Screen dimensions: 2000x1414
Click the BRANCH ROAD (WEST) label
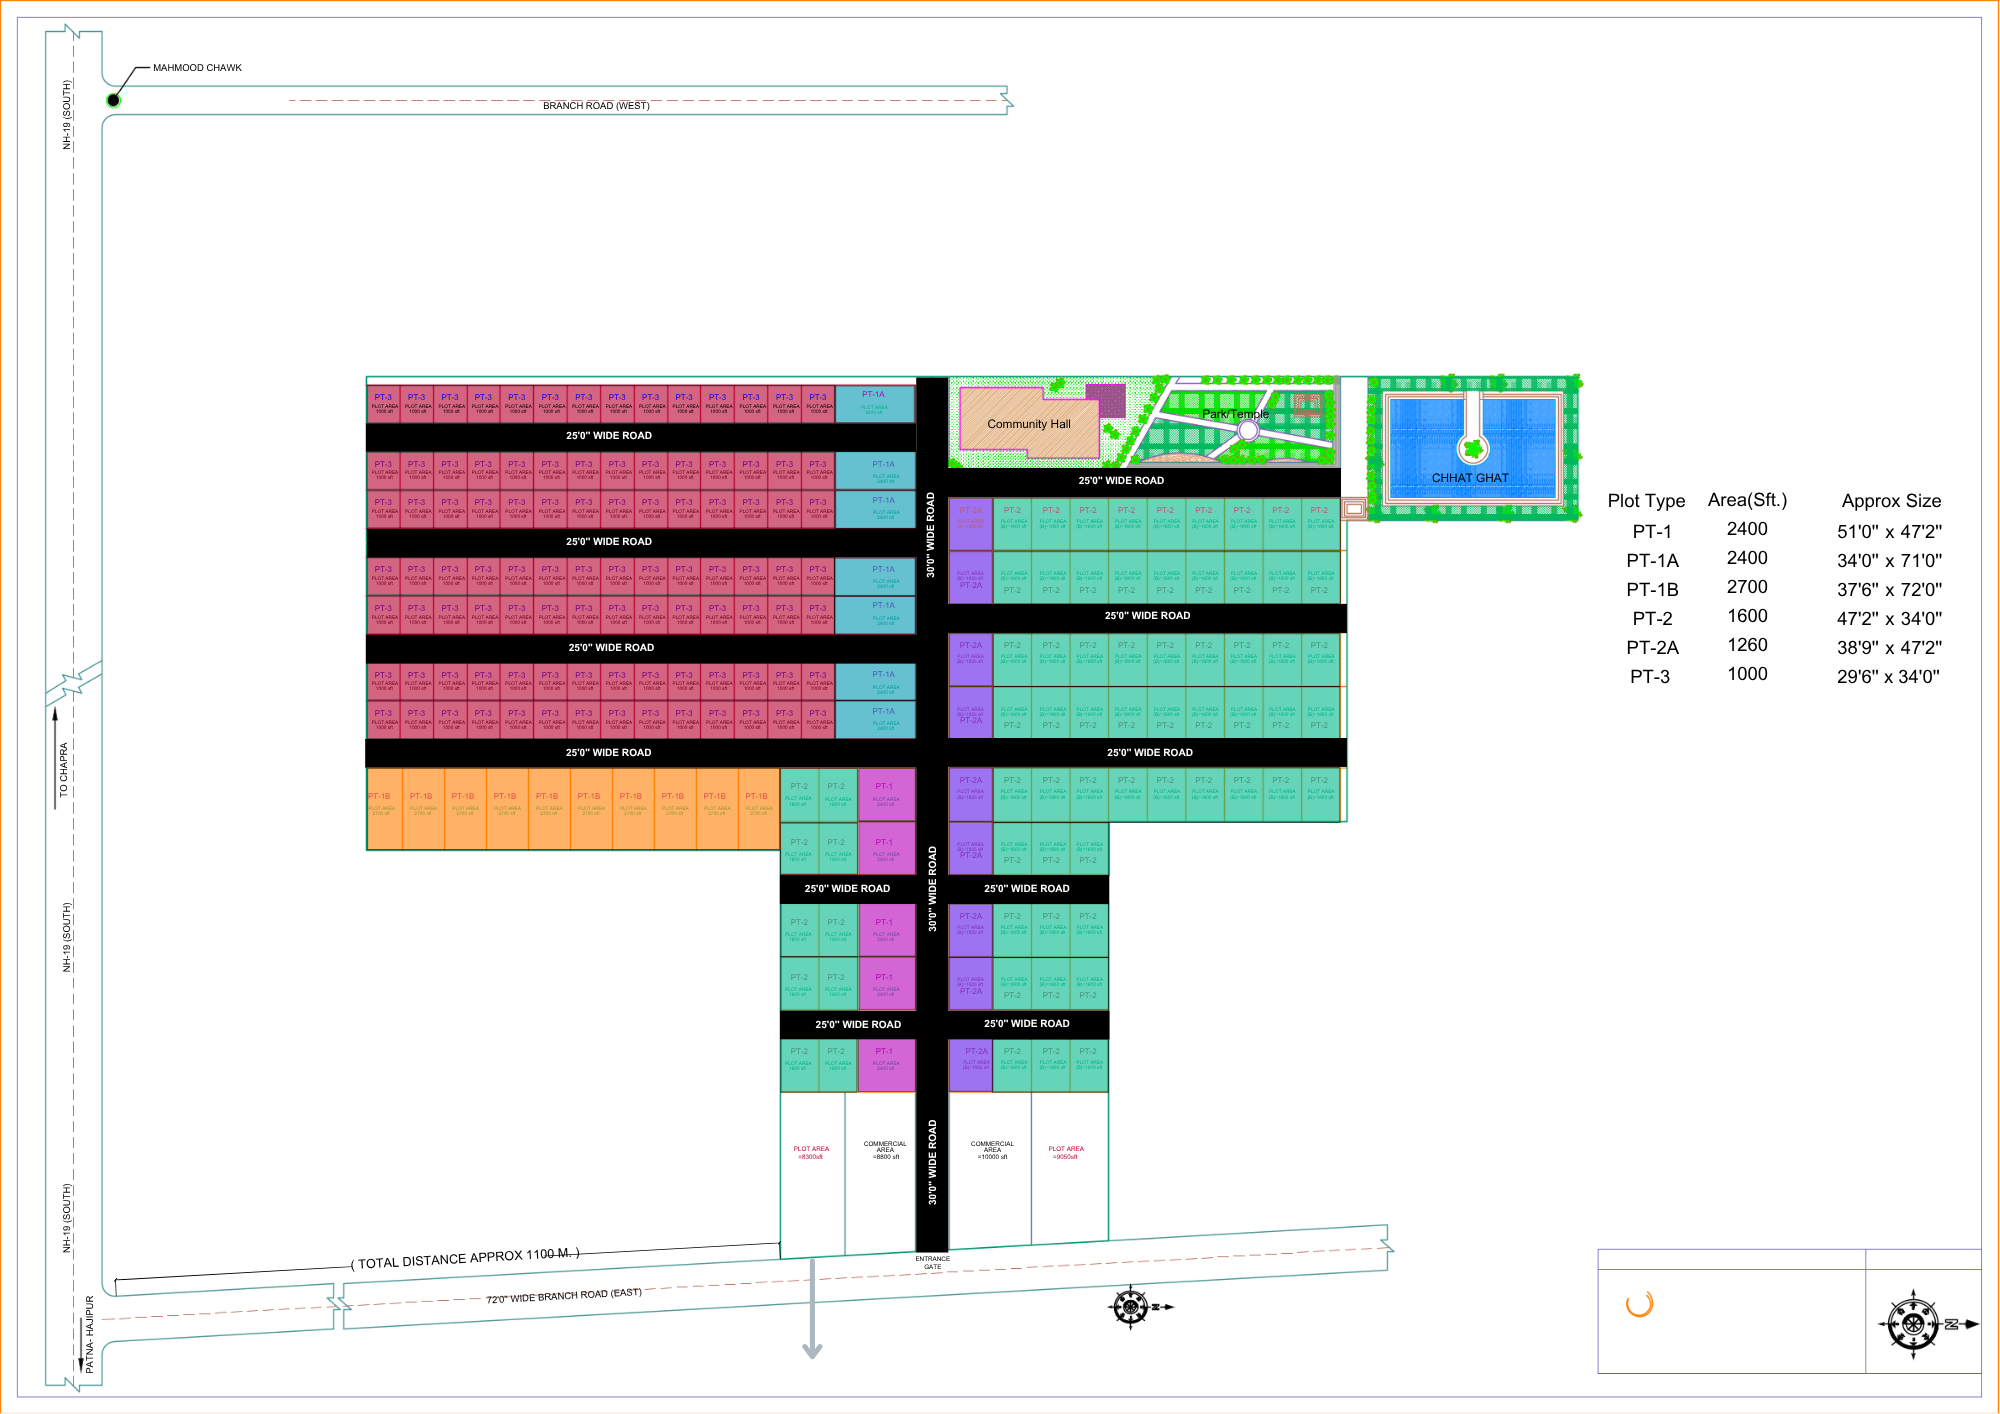[596, 105]
